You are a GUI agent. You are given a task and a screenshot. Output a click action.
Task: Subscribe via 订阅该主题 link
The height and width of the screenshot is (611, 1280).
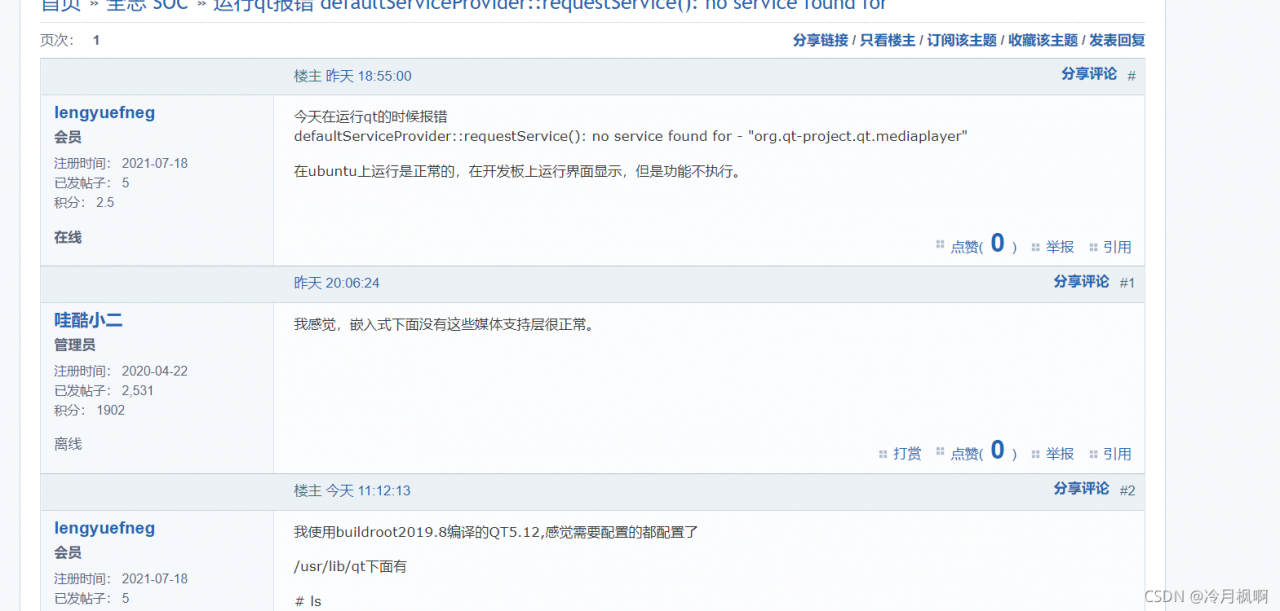[x=962, y=41]
